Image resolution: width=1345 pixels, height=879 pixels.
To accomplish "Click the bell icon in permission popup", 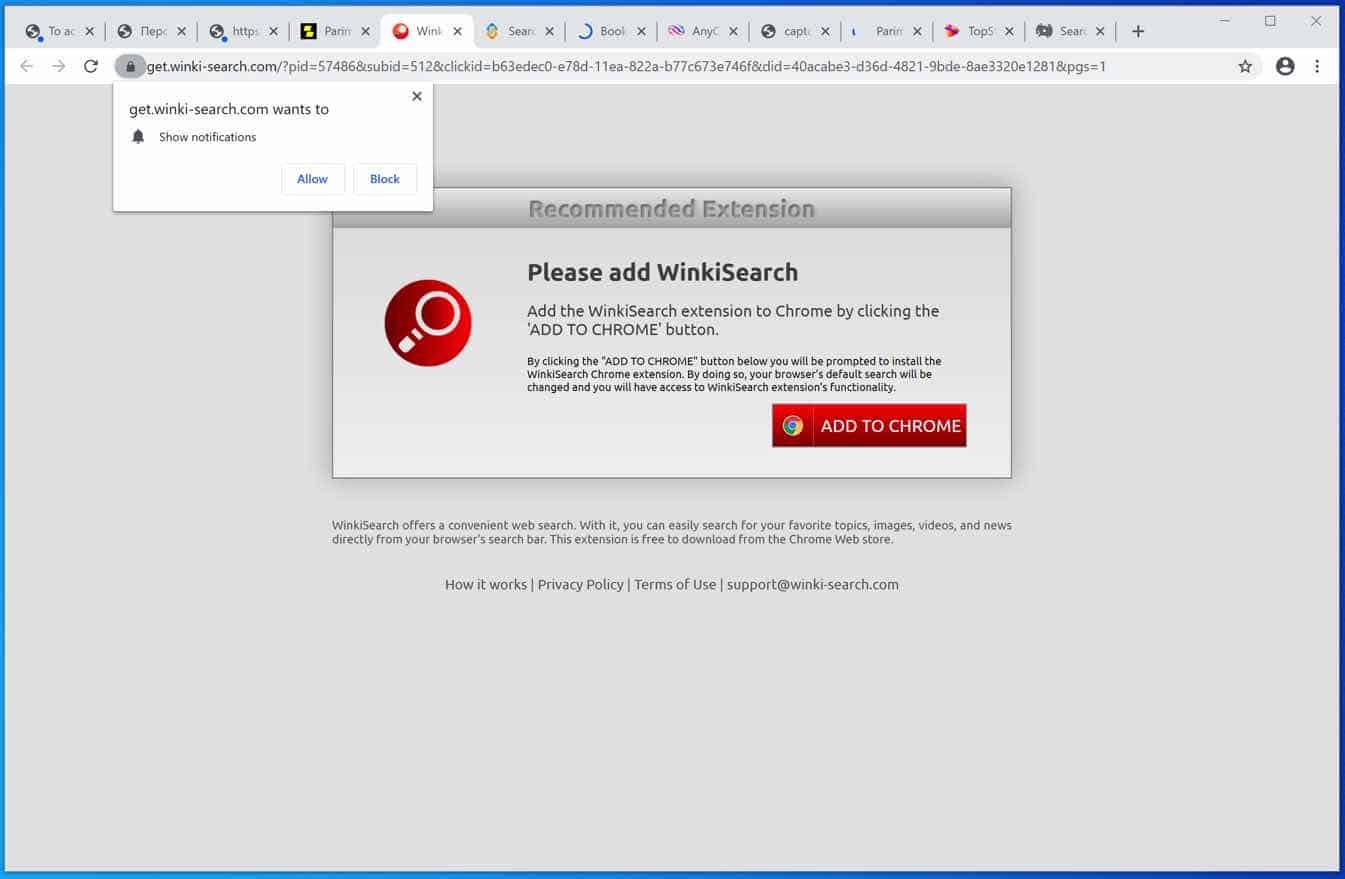I will pyautogui.click(x=138, y=136).
